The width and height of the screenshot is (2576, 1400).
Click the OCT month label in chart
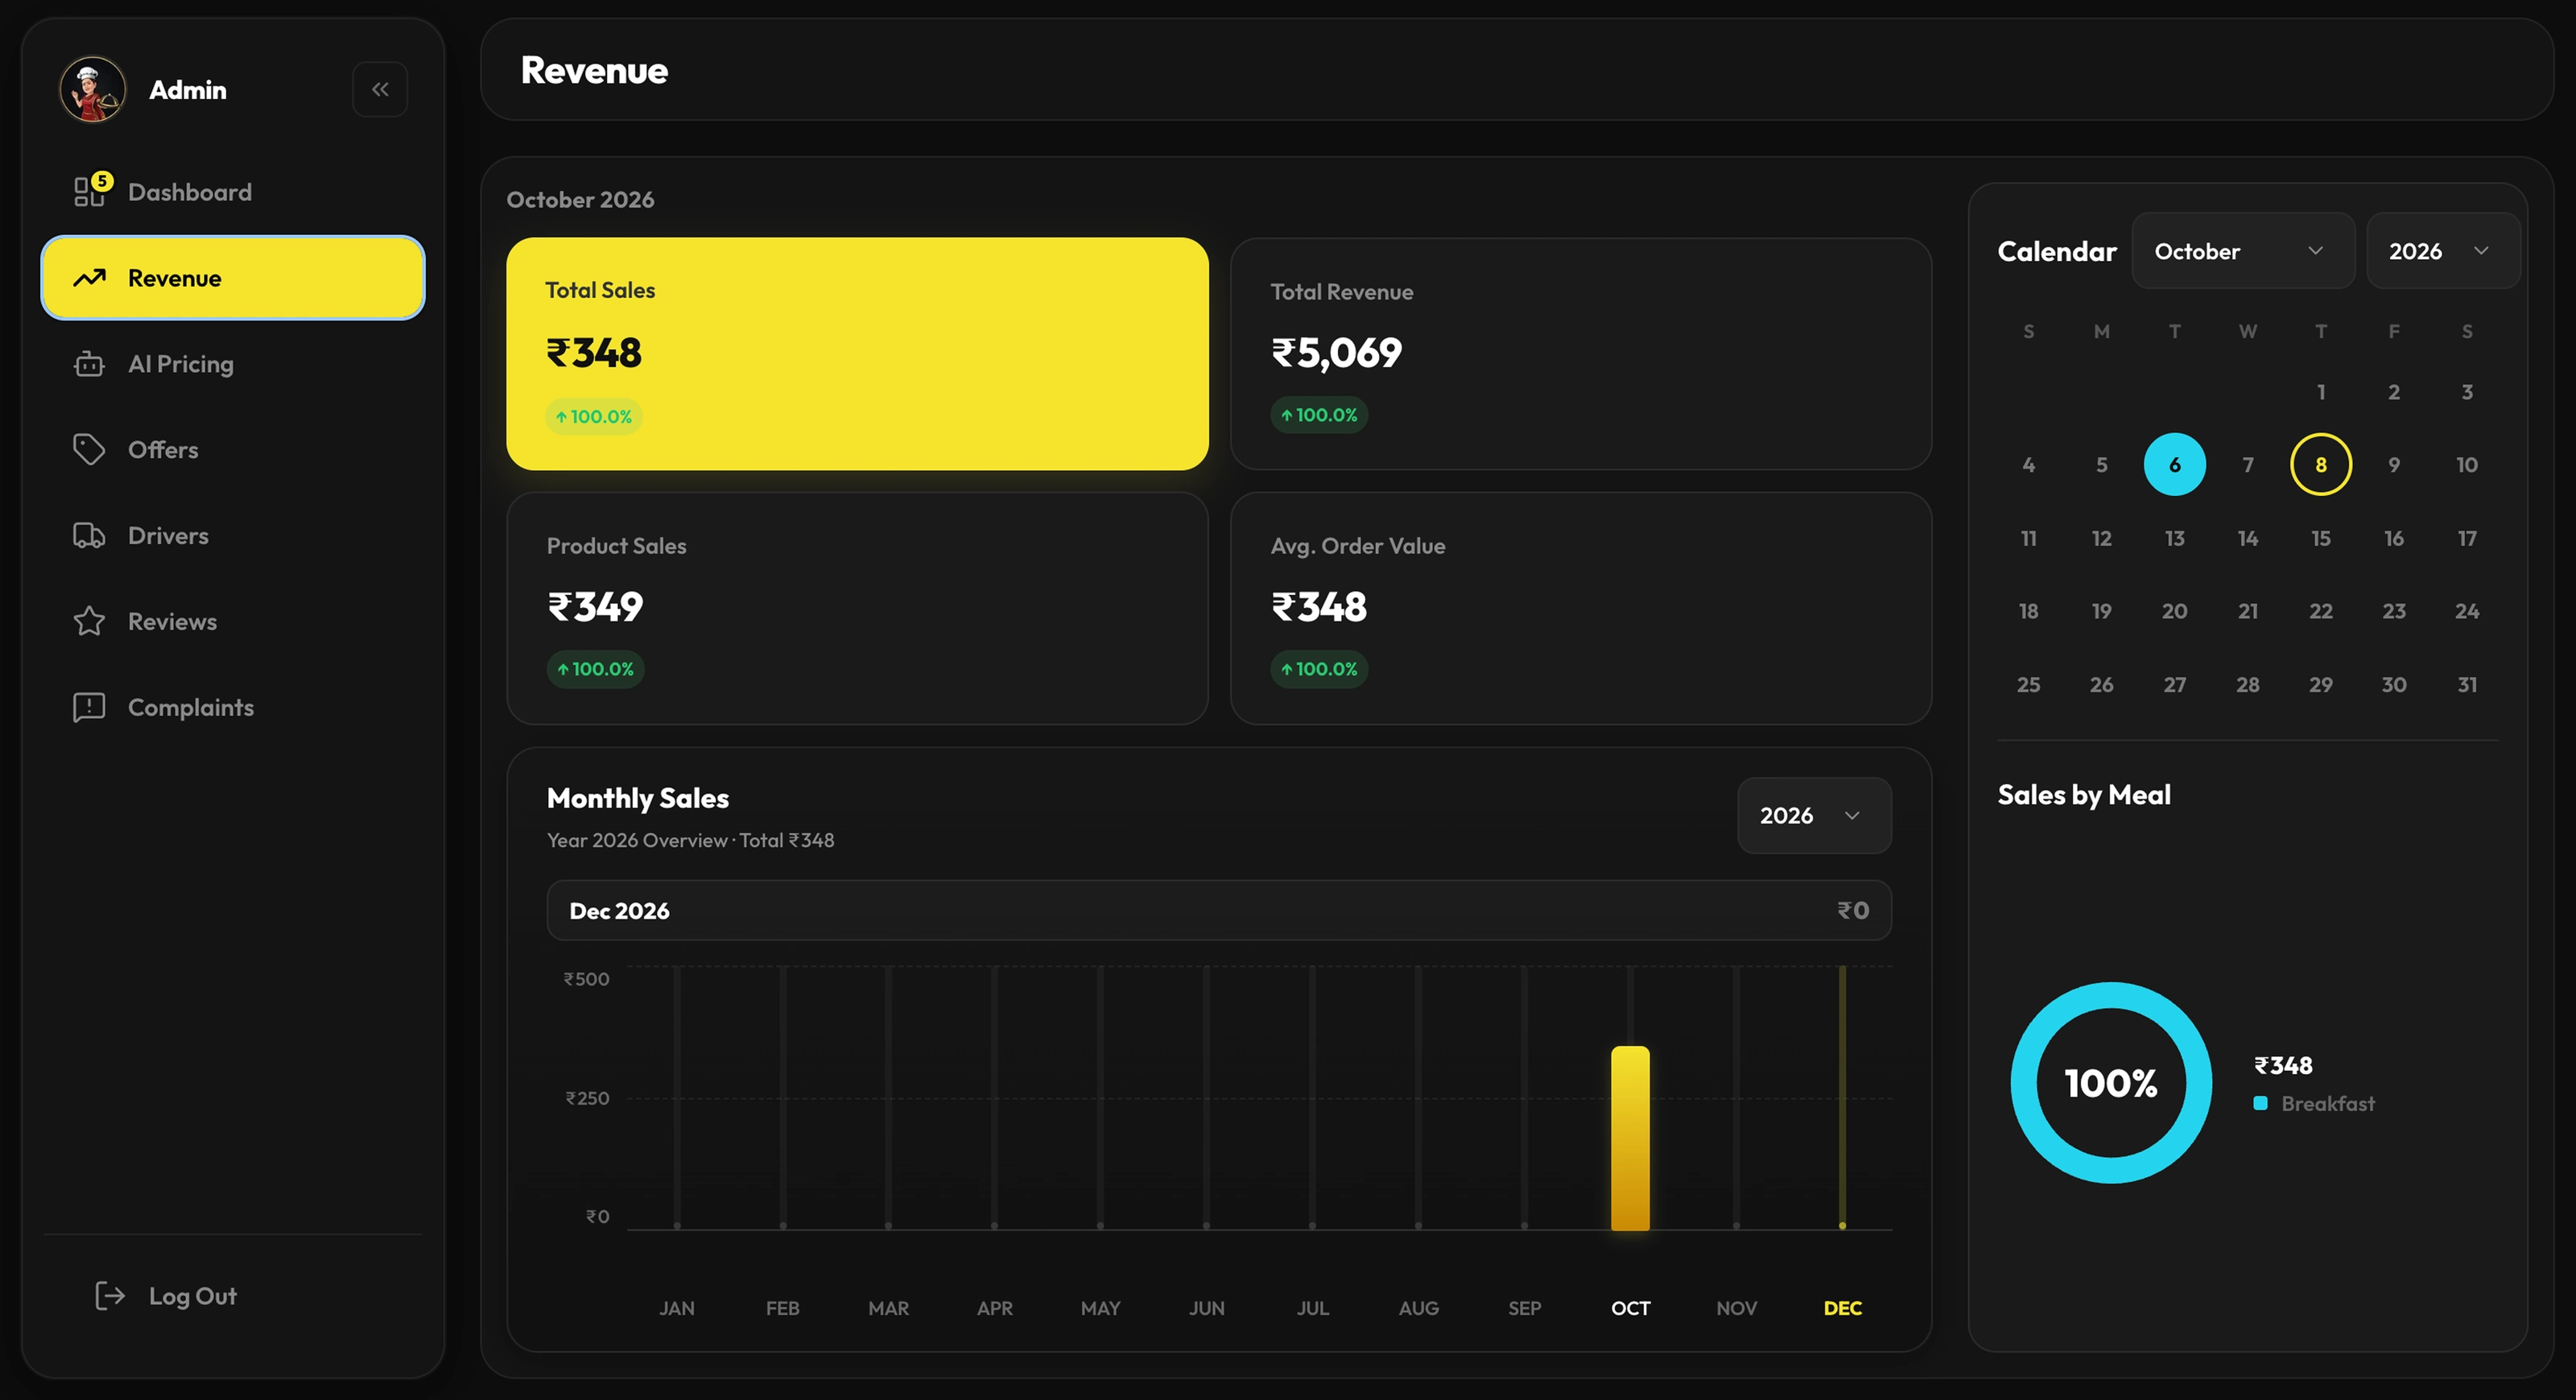(1630, 1308)
